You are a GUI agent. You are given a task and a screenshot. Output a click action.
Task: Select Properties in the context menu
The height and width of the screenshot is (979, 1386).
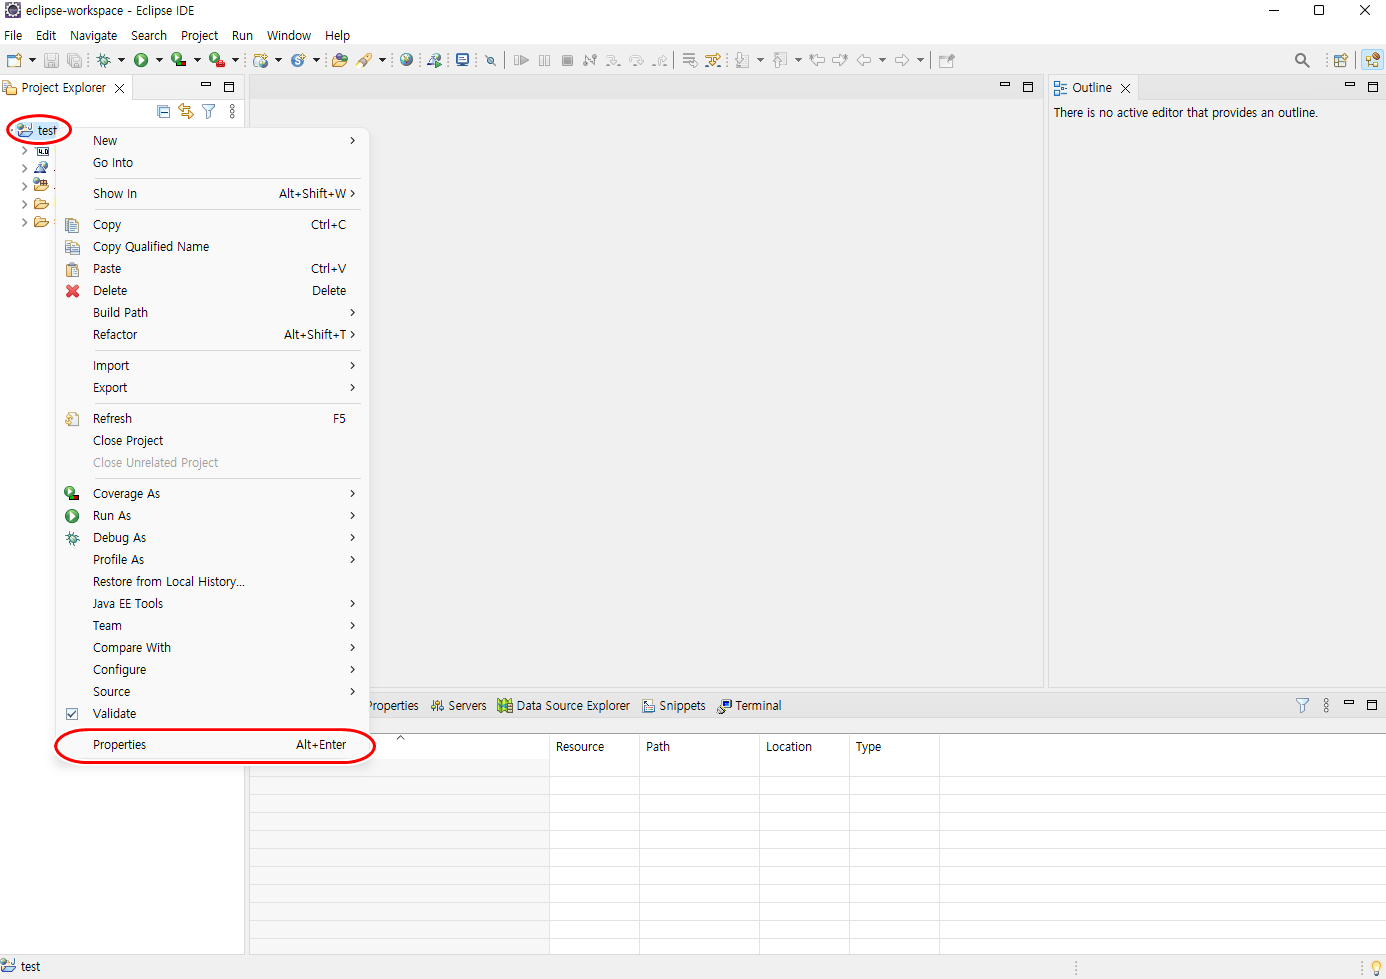[213, 745]
